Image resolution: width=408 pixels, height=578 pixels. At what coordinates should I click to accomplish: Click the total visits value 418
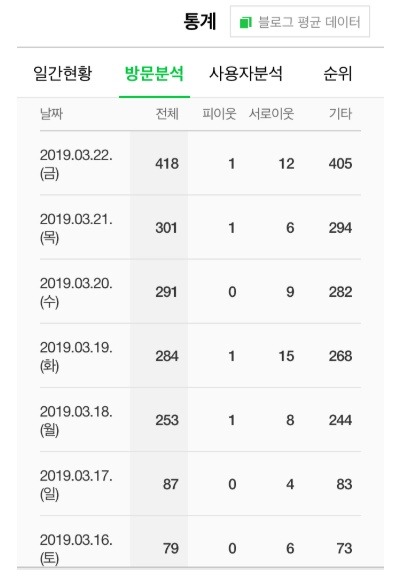coord(167,163)
